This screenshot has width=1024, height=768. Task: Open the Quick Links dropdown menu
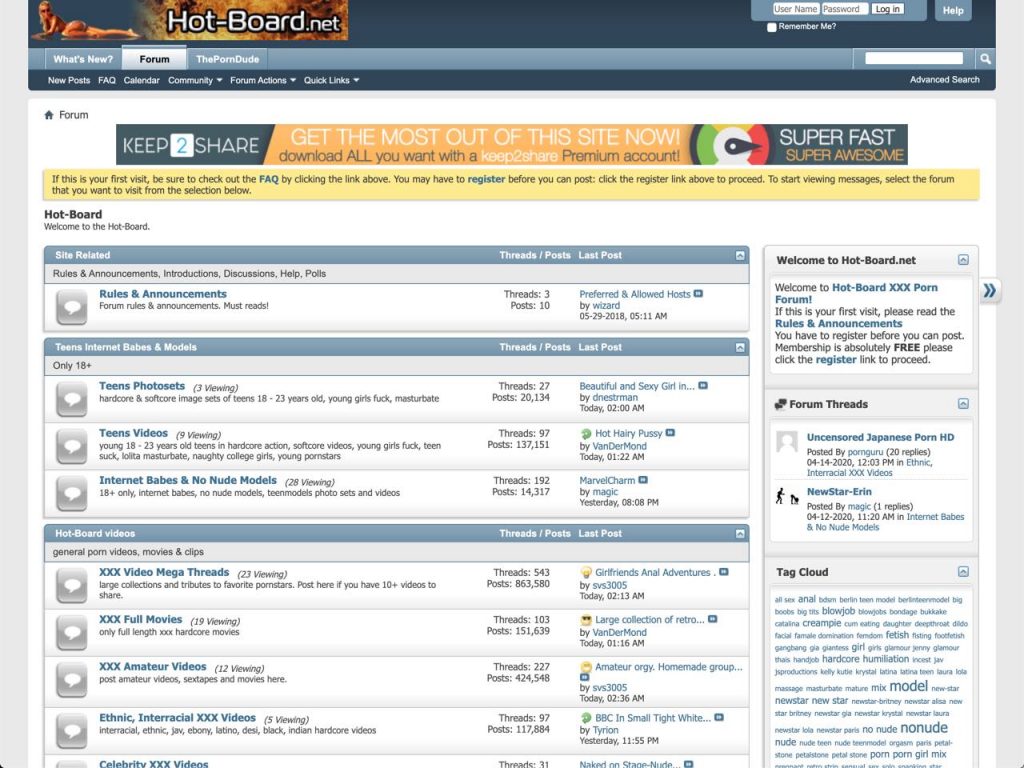point(331,80)
